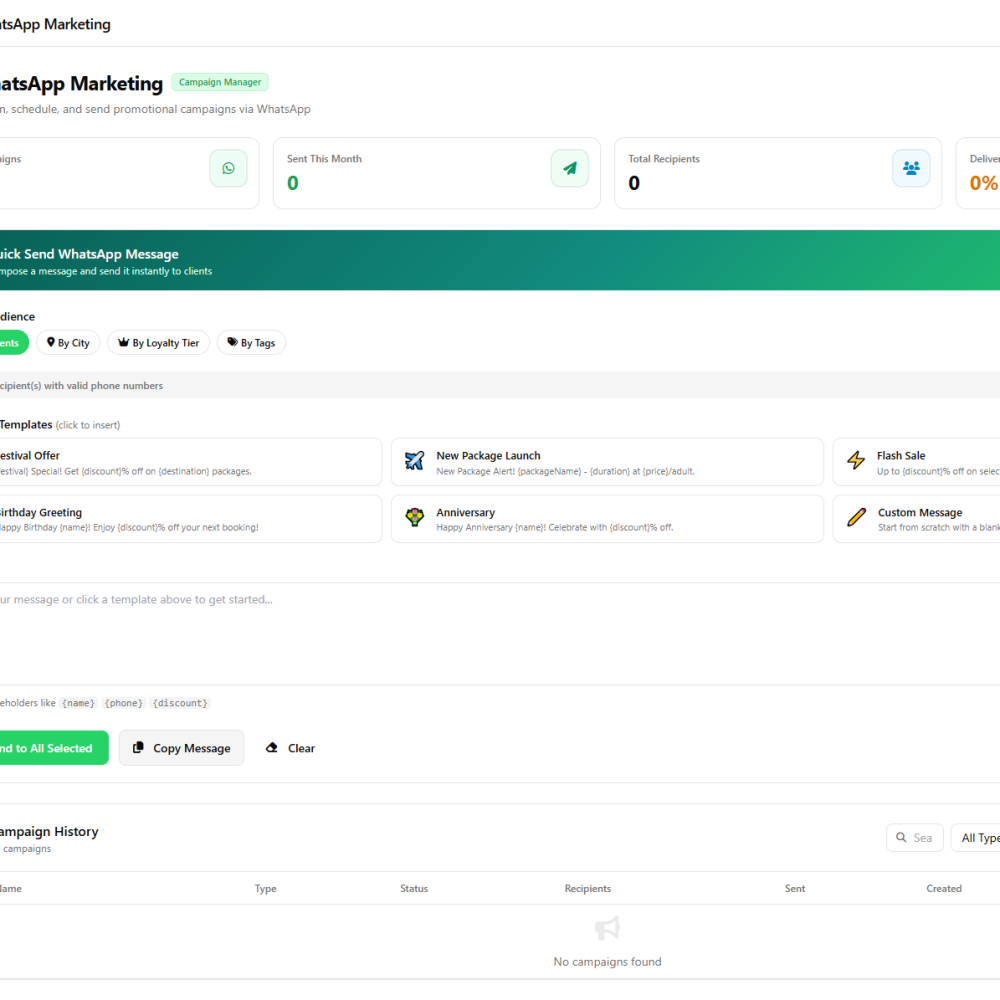This screenshot has height=1000, width=1000.
Task: Click the pencil icon of Custom Message
Action: [856, 517]
